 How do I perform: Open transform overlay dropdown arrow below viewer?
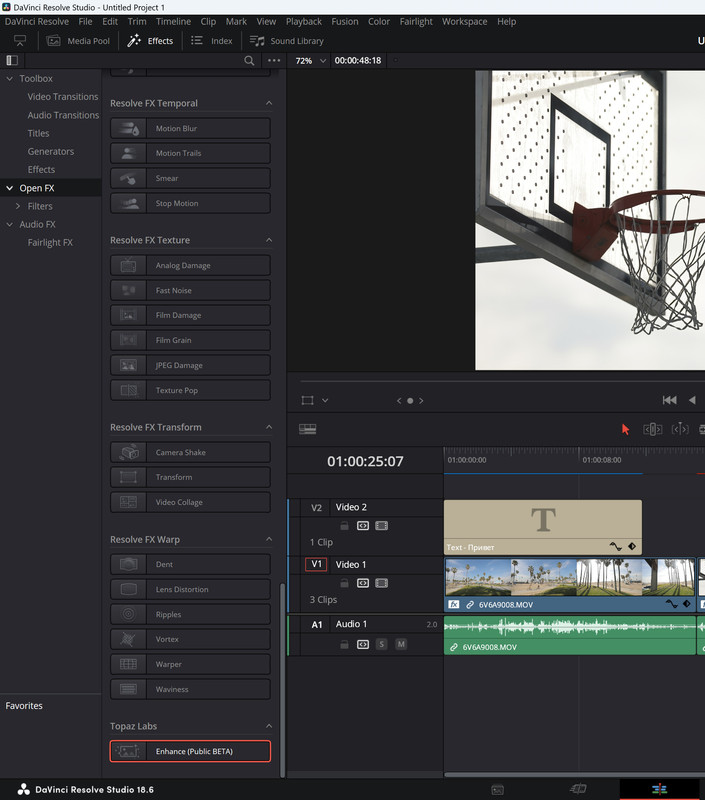(x=325, y=401)
